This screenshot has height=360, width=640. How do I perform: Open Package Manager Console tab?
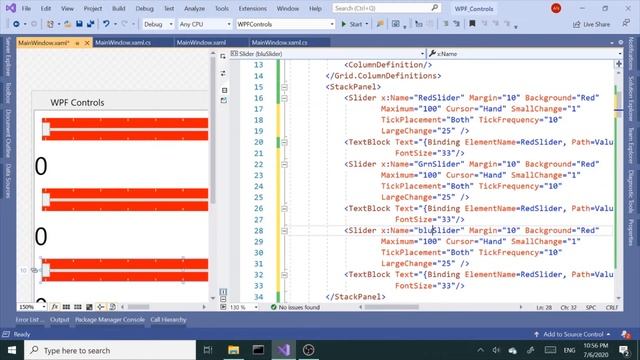point(110,320)
